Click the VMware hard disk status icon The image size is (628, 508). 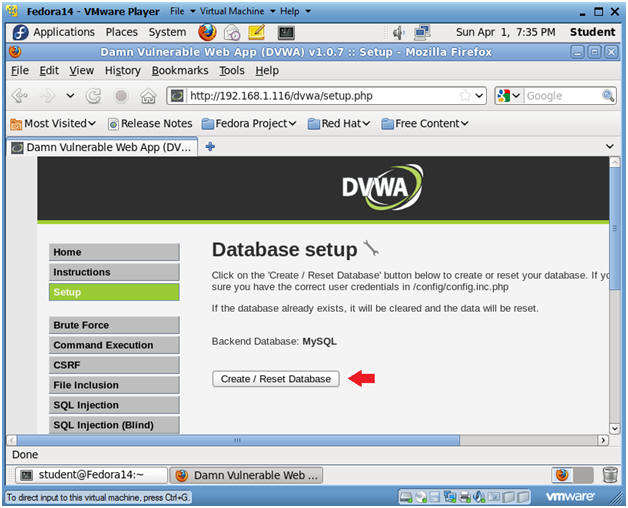[405, 497]
